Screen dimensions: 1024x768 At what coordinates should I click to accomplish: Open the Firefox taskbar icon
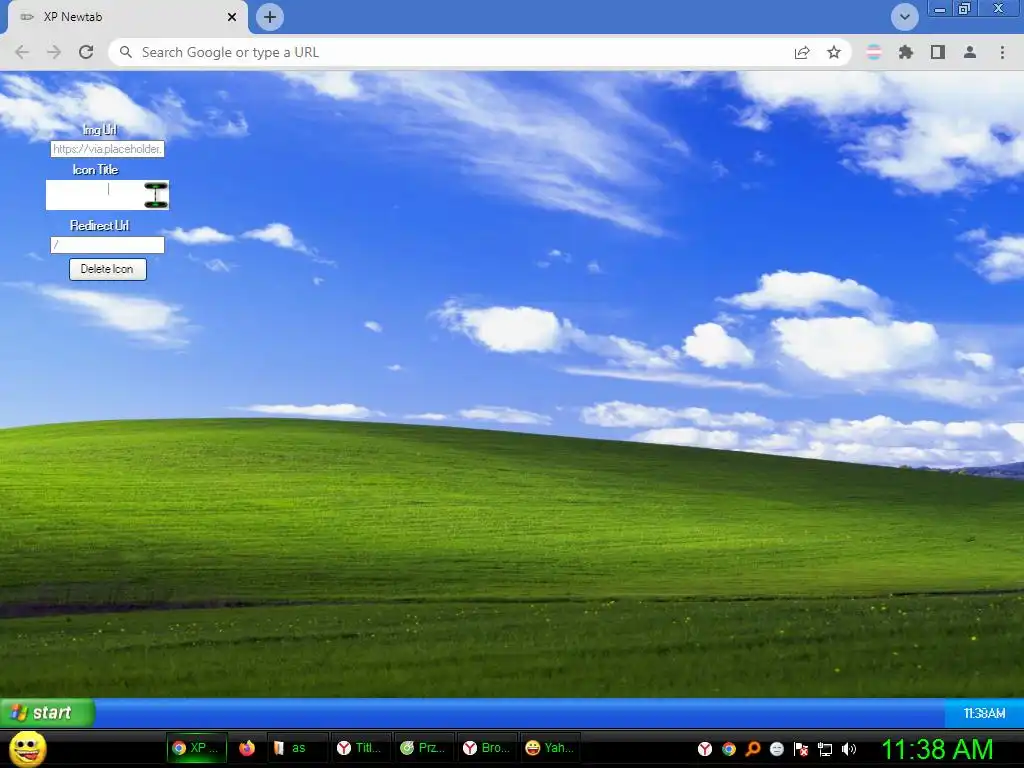[x=247, y=748]
